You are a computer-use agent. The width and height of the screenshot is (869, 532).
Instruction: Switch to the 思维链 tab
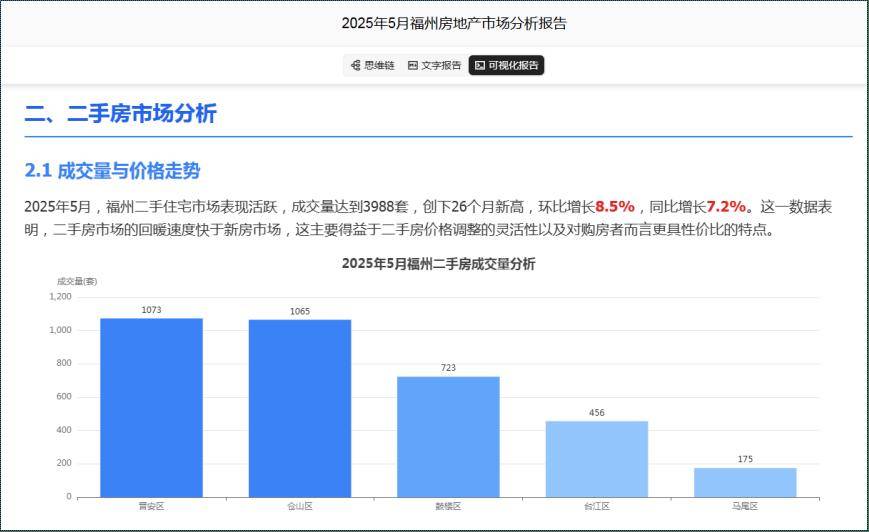tap(372, 65)
